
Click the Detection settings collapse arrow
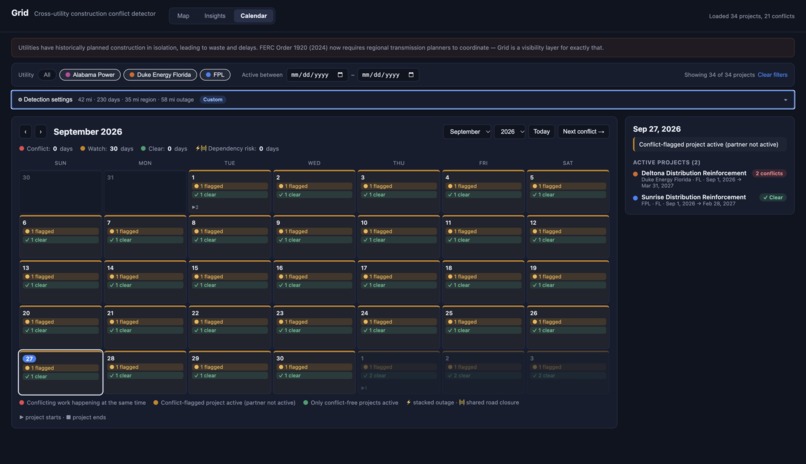[x=785, y=100]
